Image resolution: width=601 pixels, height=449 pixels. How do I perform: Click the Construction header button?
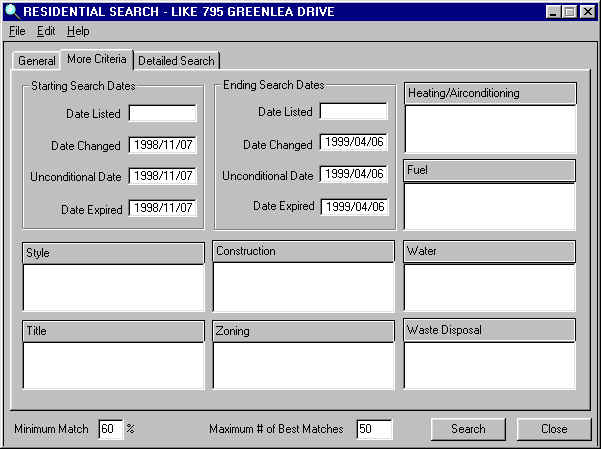[x=303, y=251]
